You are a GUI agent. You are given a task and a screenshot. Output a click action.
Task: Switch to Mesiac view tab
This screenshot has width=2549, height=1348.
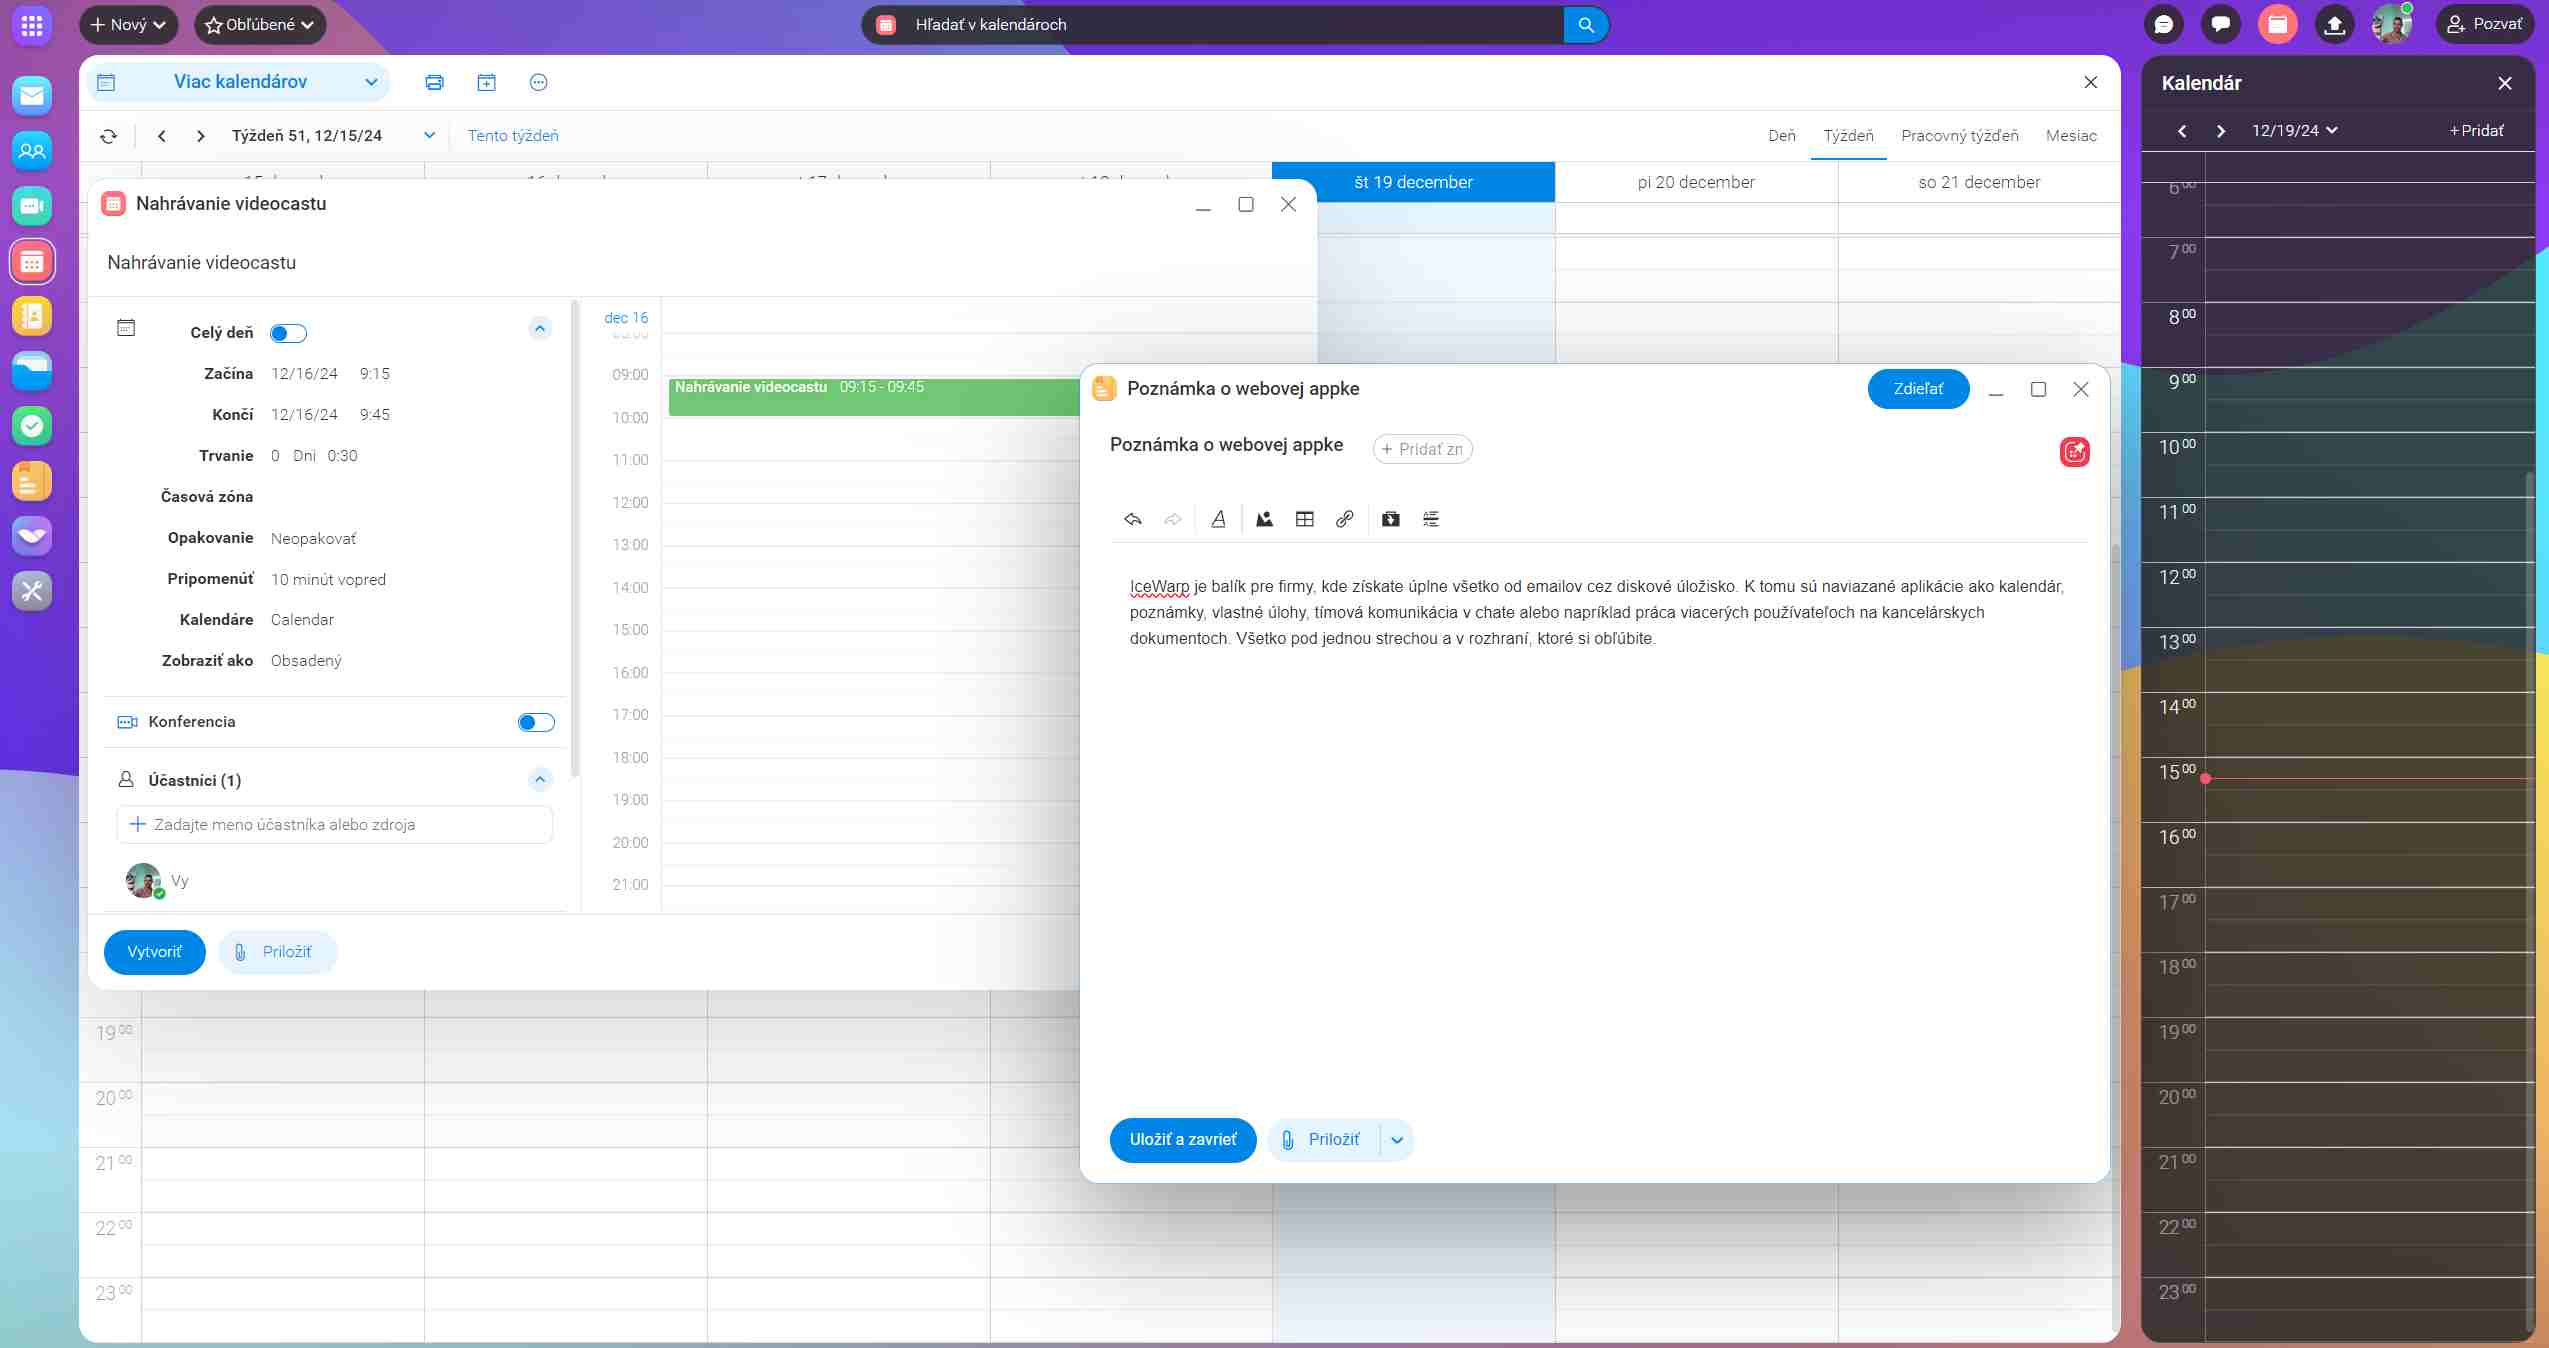pos(2070,136)
